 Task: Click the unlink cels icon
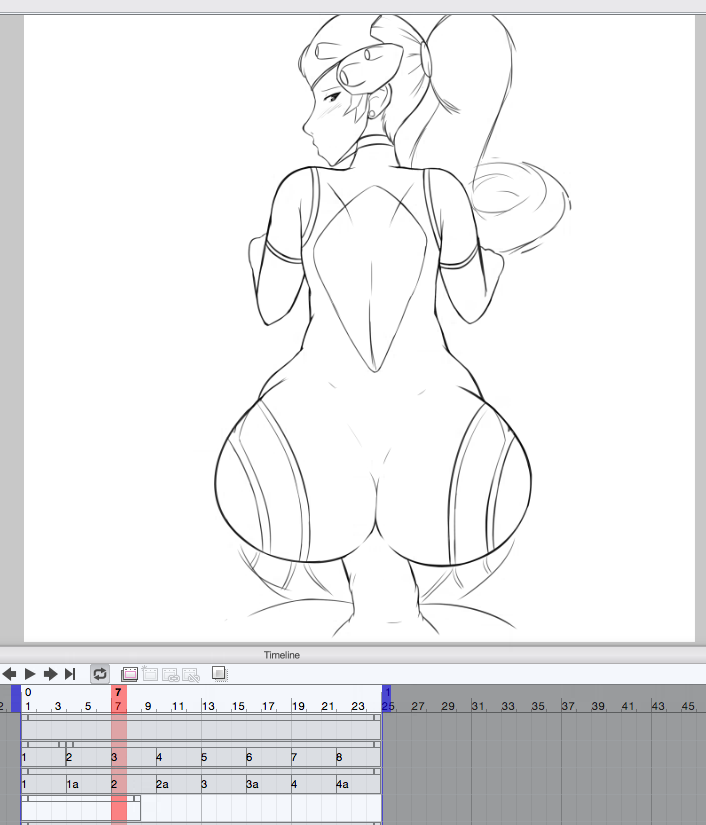coord(191,675)
